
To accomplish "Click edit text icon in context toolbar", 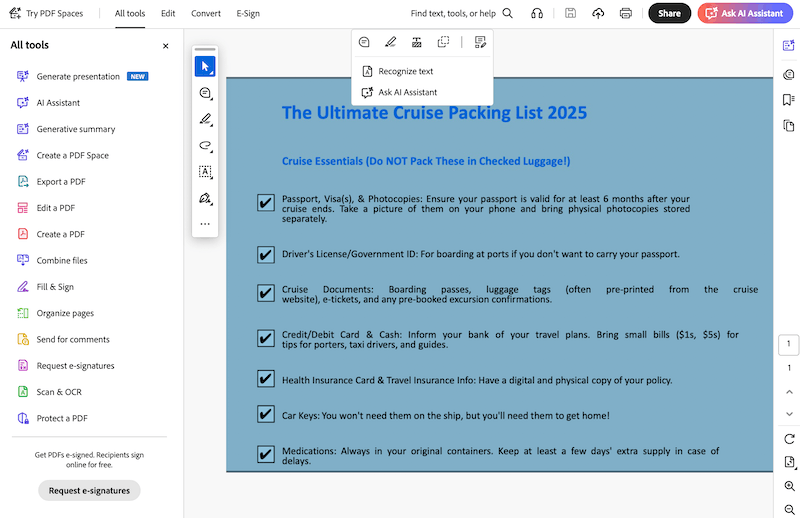I will pyautogui.click(x=480, y=42).
